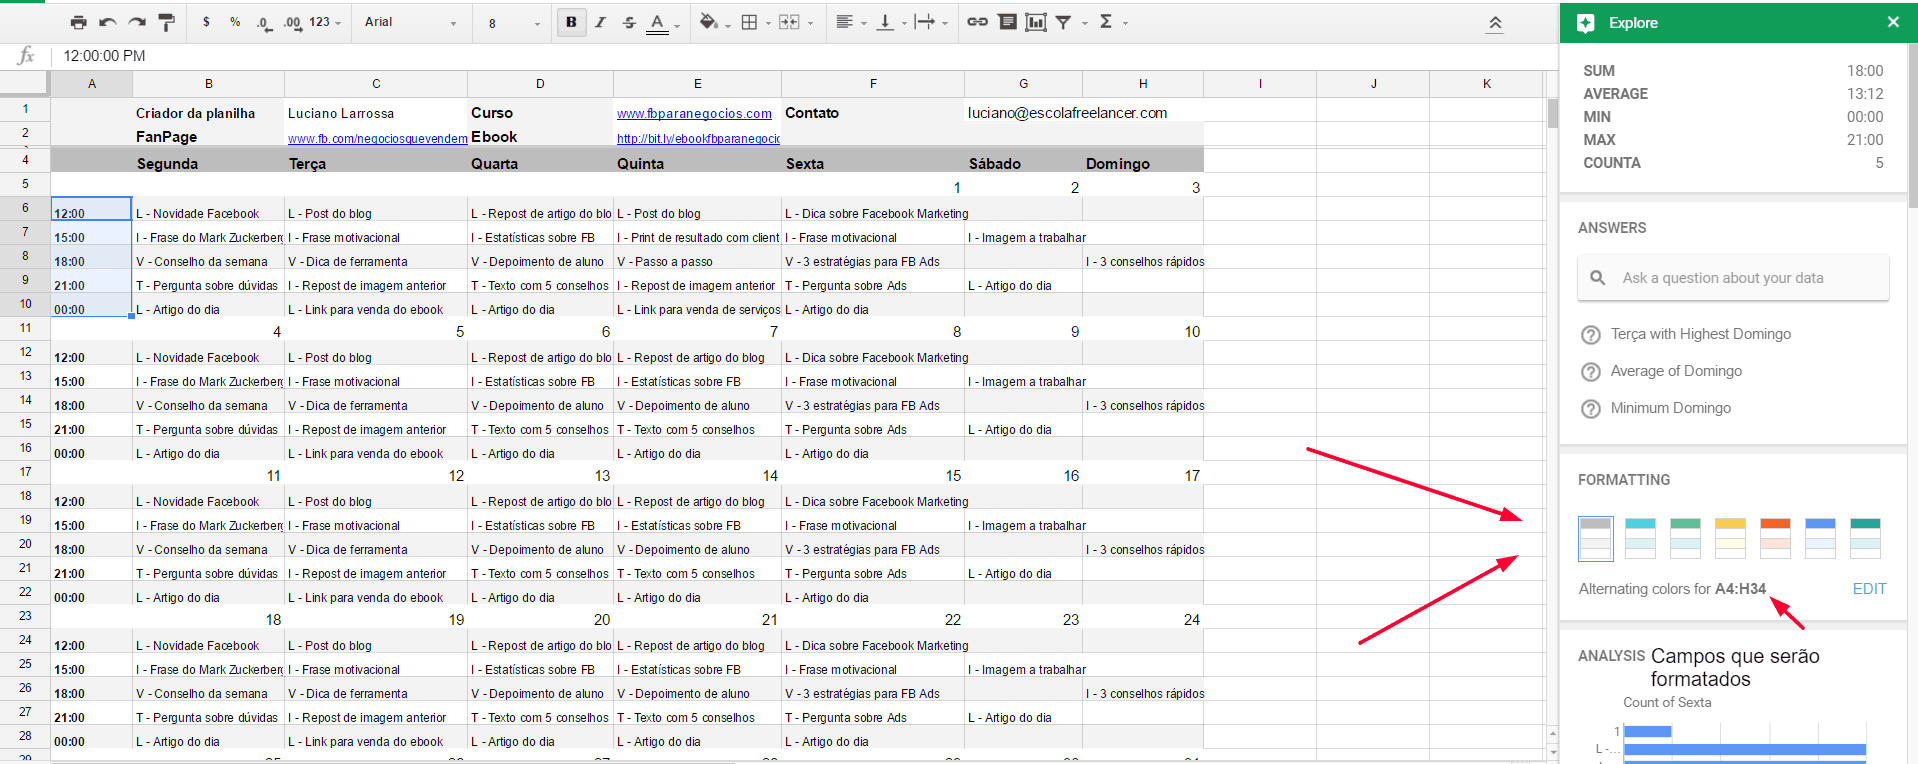Click the luciano@escolafreelancer.com cell
This screenshot has width=1918, height=764.
pyautogui.click(x=1067, y=113)
